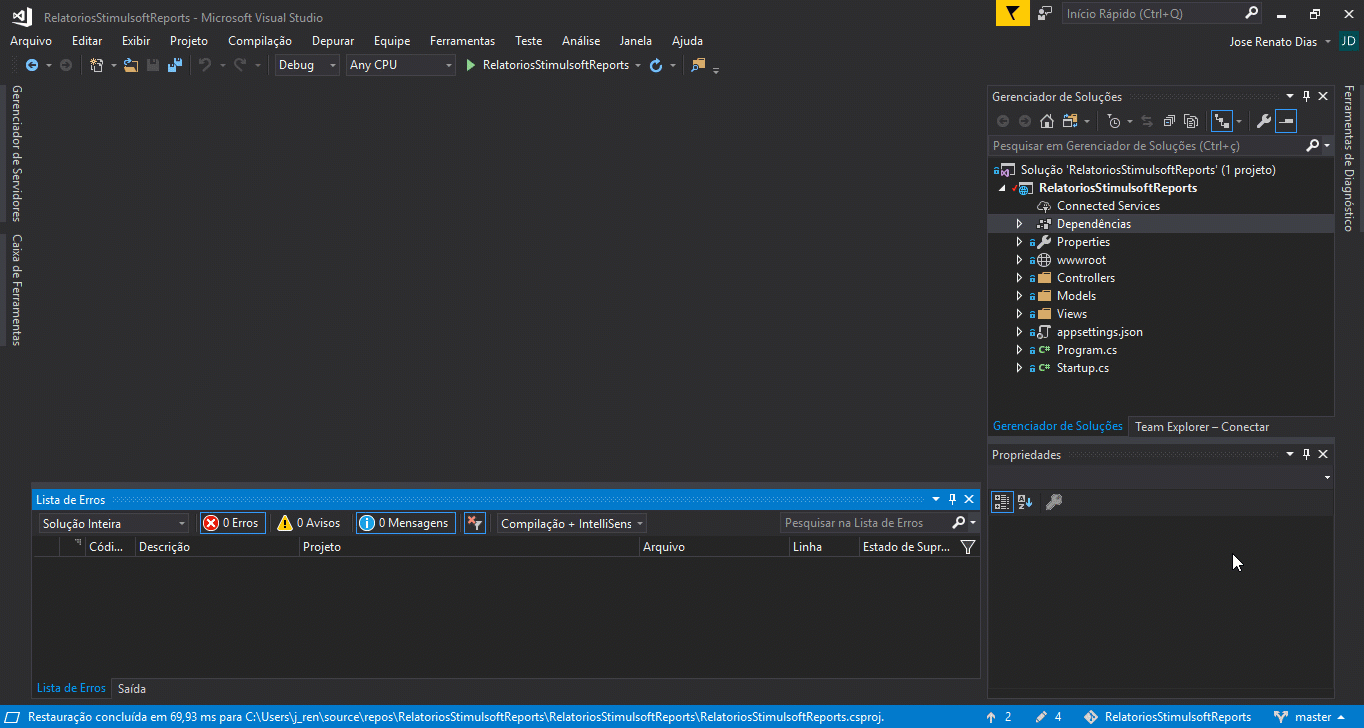Image resolution: width=1364 pixels, height=728 pixels.
Task: Click the Navigate Backward arrow icon
Action: click(x=32, y=65)
